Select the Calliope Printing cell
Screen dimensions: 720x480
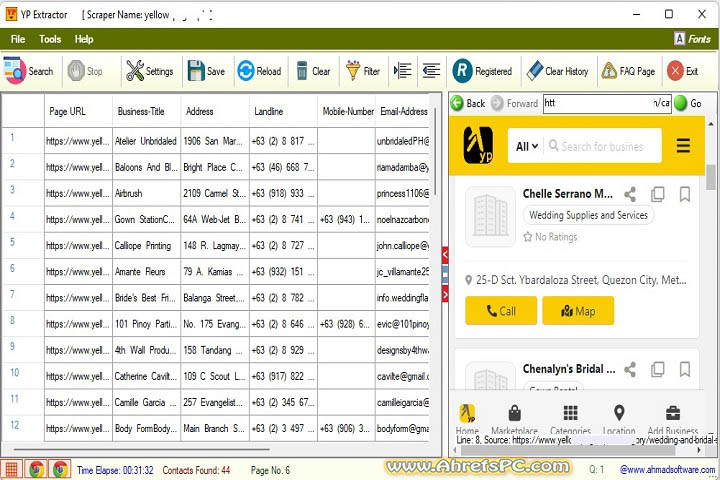[x=146, y=246]
